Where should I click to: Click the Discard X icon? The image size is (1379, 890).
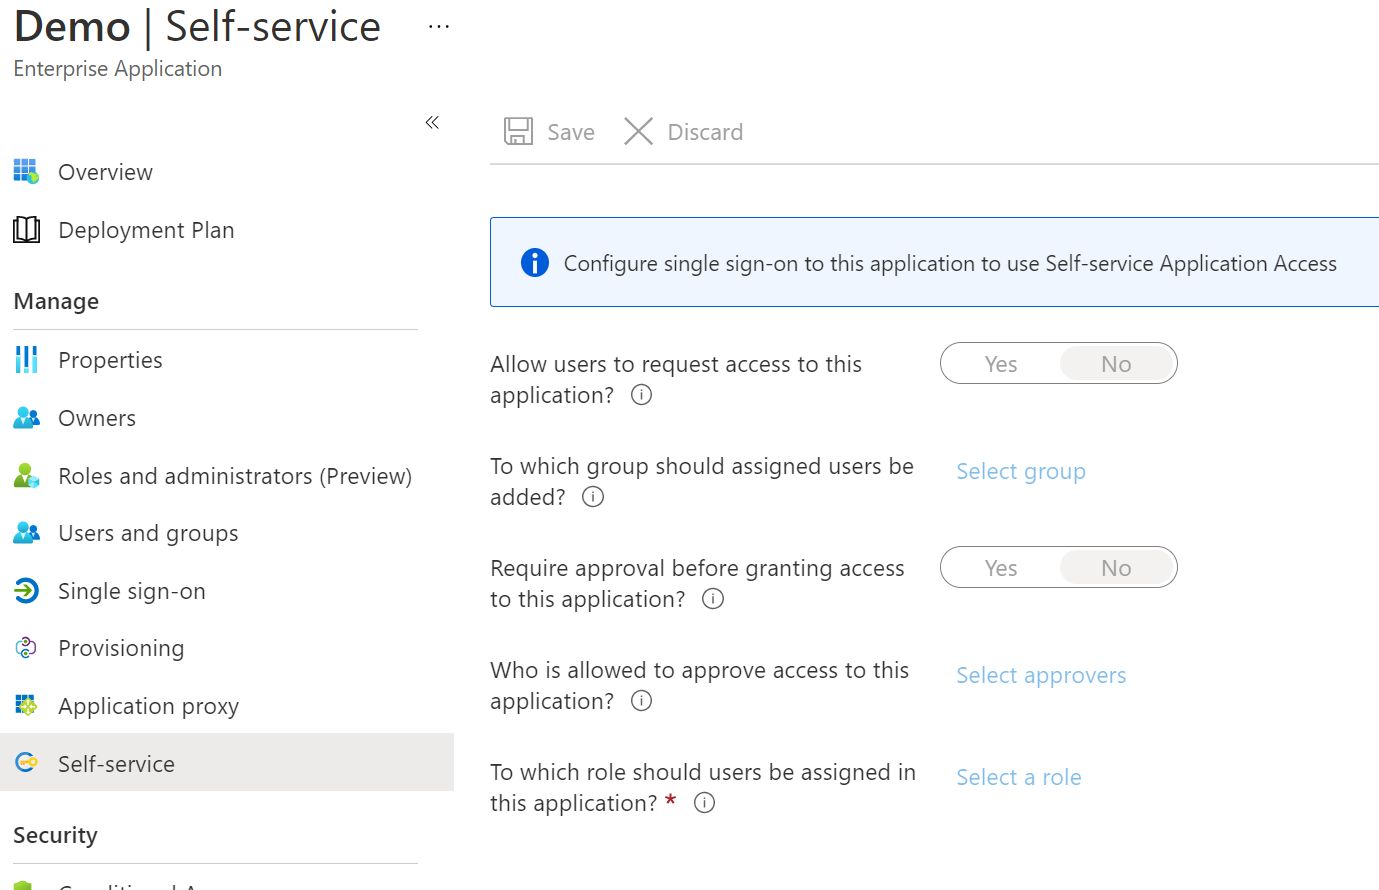638,132
